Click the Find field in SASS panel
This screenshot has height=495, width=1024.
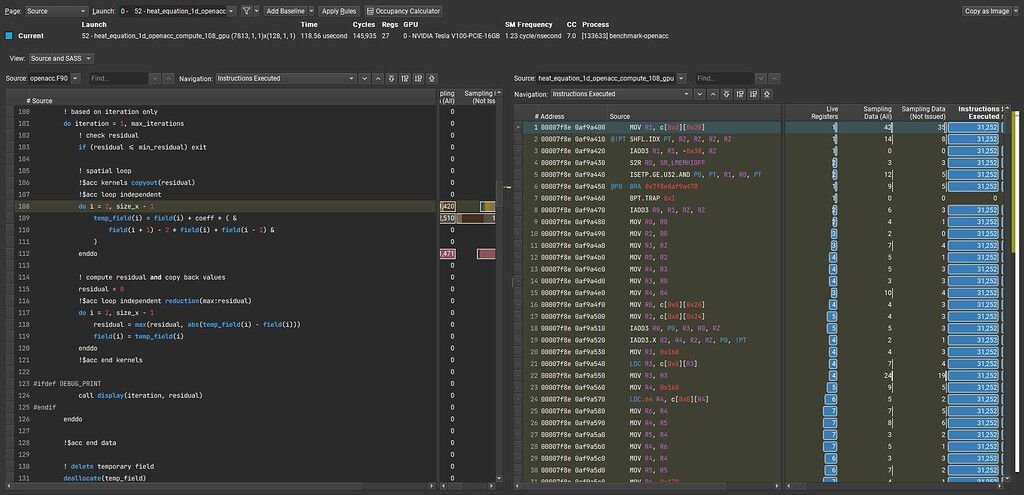tap(724, 78)
